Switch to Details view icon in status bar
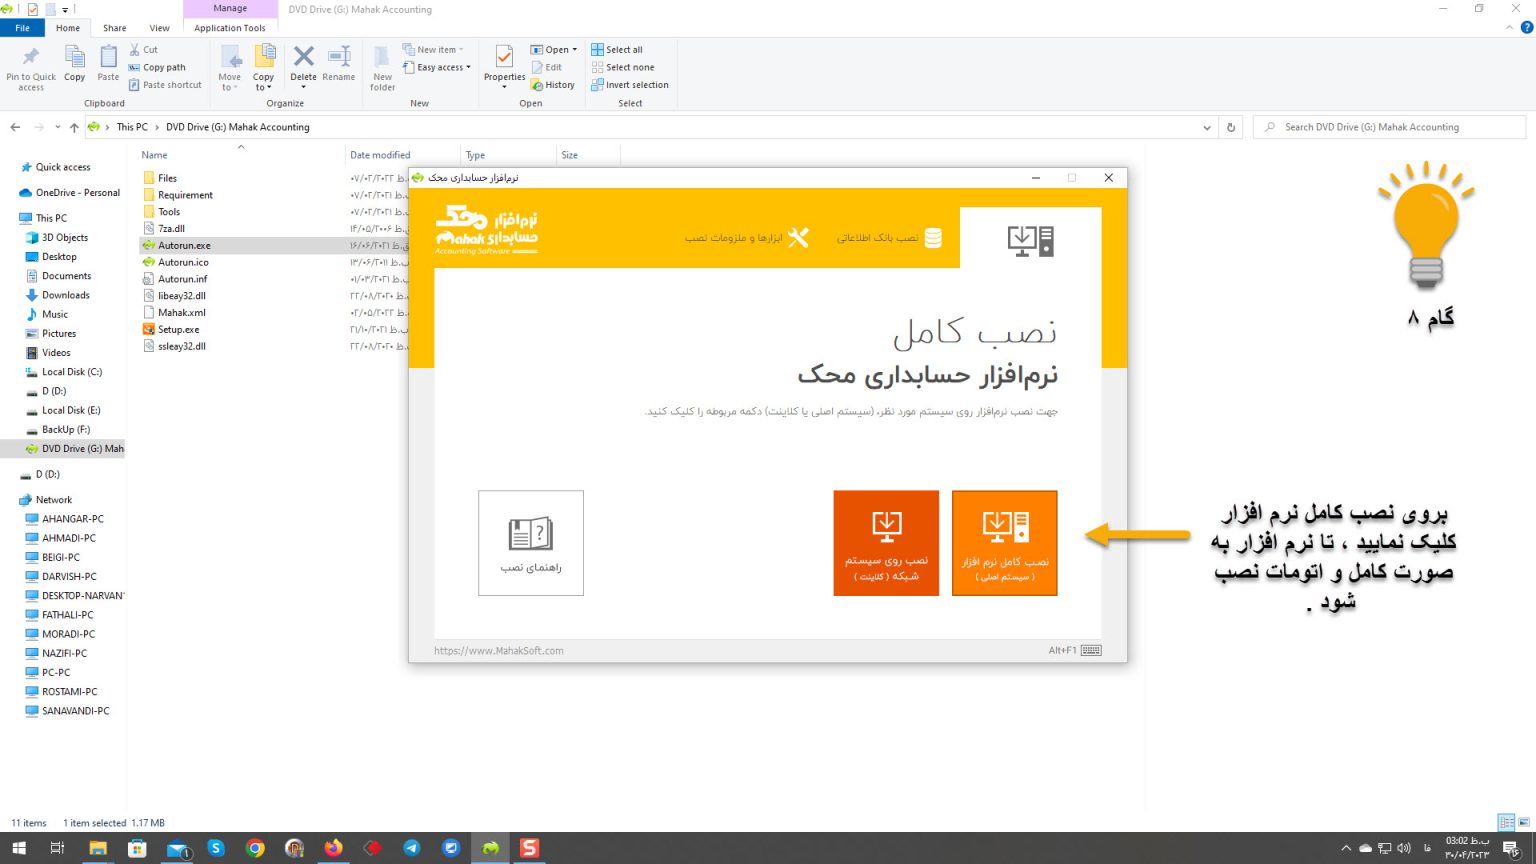This screenshot has height=864, width=1536. pos(1506,823)
